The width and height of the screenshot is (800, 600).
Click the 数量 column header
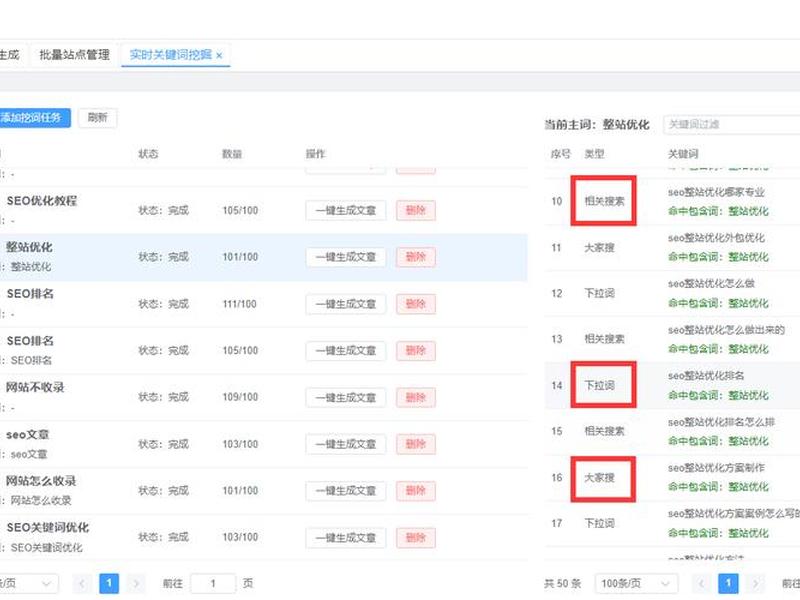click(232, 154)
